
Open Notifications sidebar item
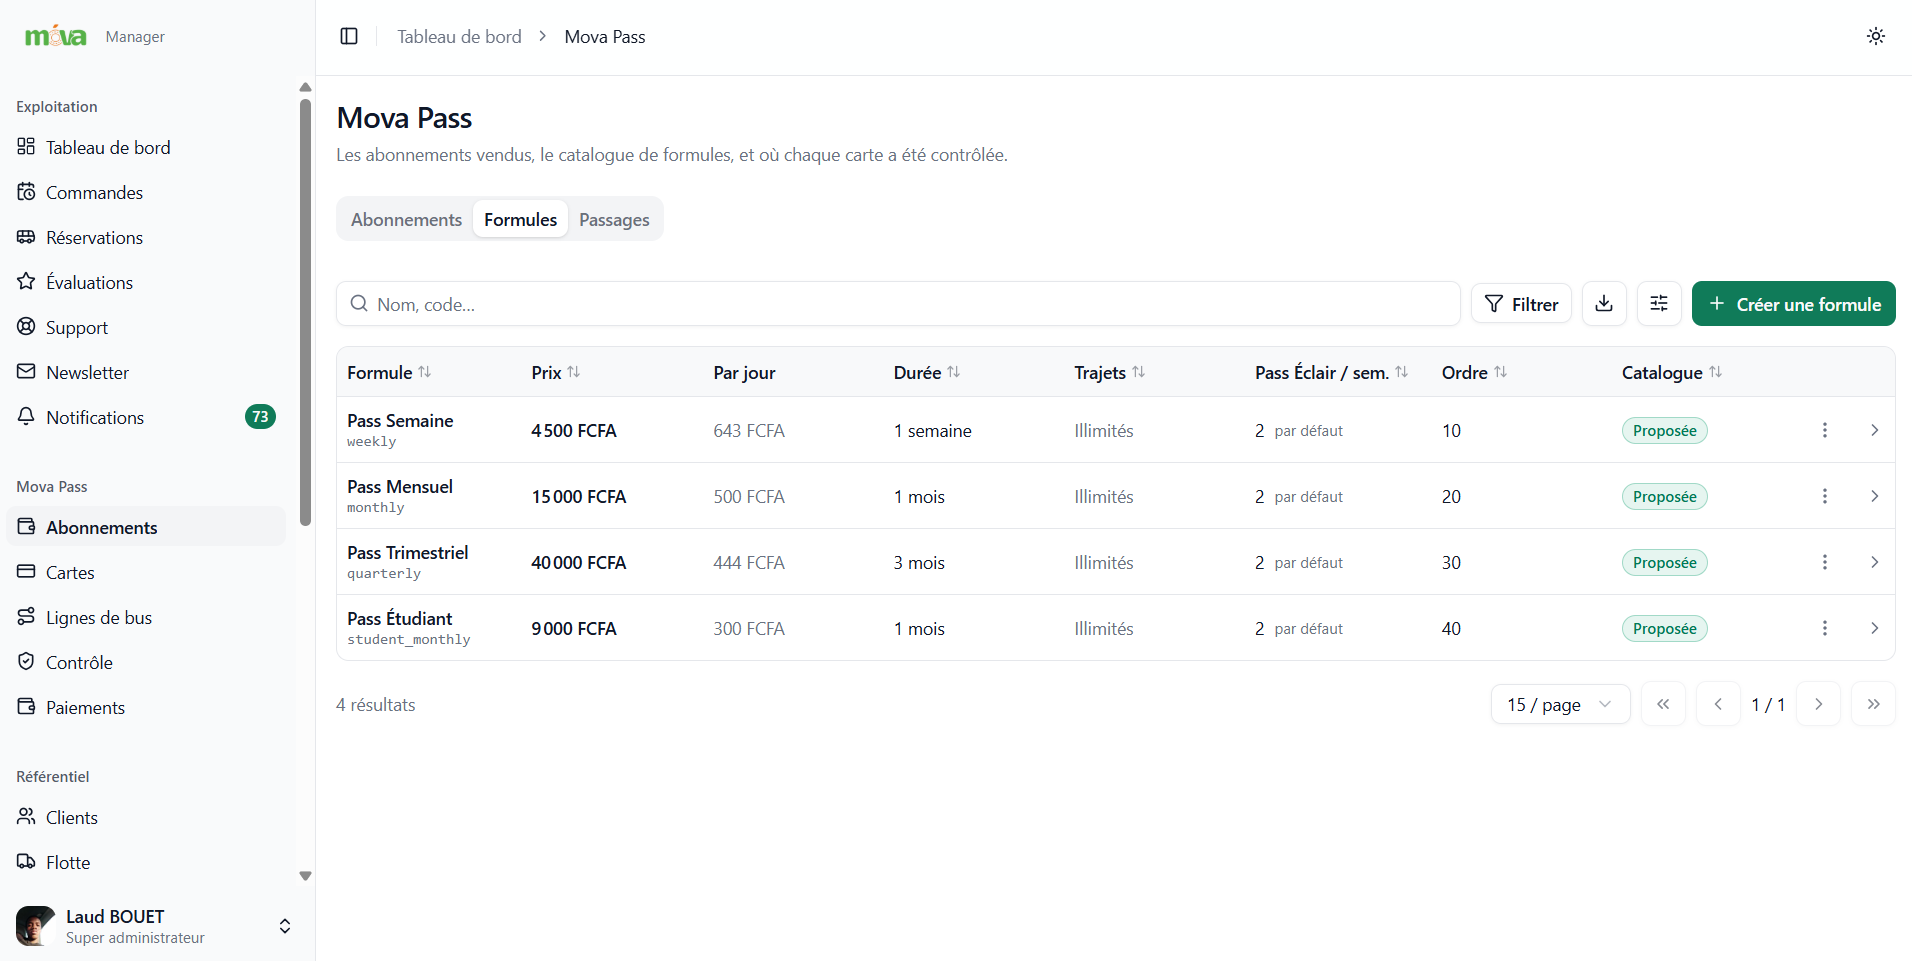[146, 417]
